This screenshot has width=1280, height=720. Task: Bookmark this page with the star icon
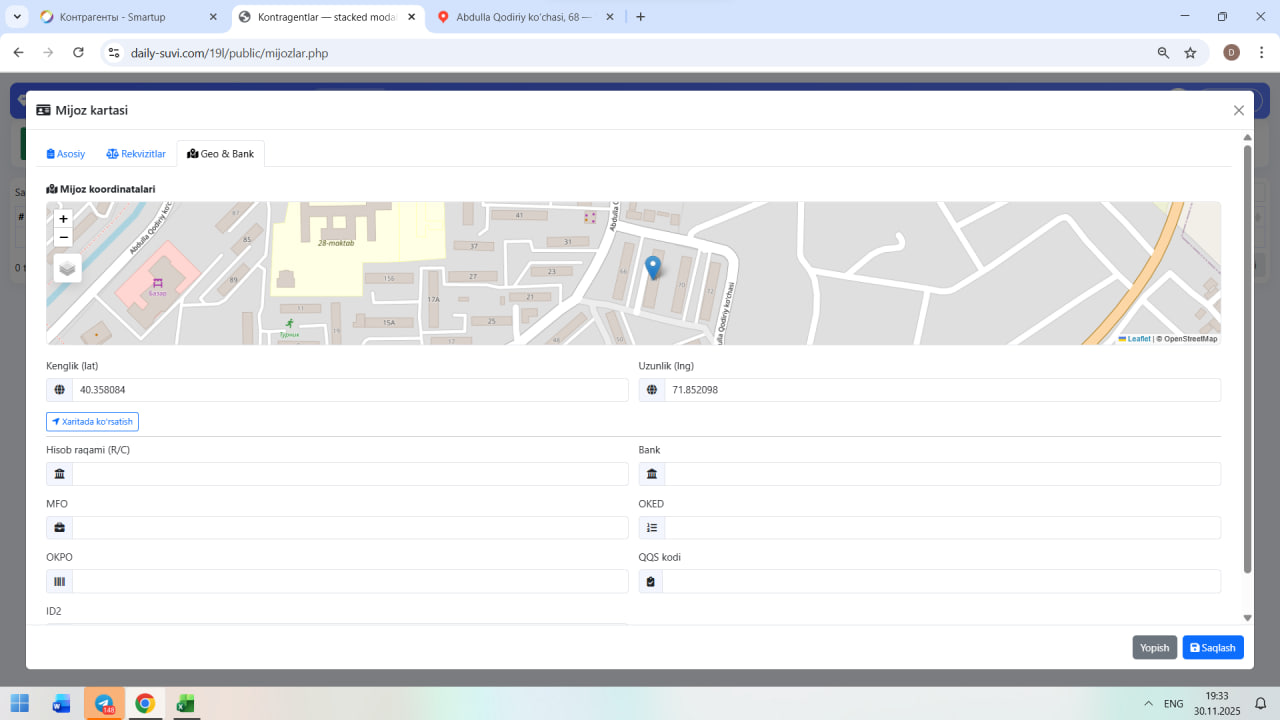click(1190, 53)
